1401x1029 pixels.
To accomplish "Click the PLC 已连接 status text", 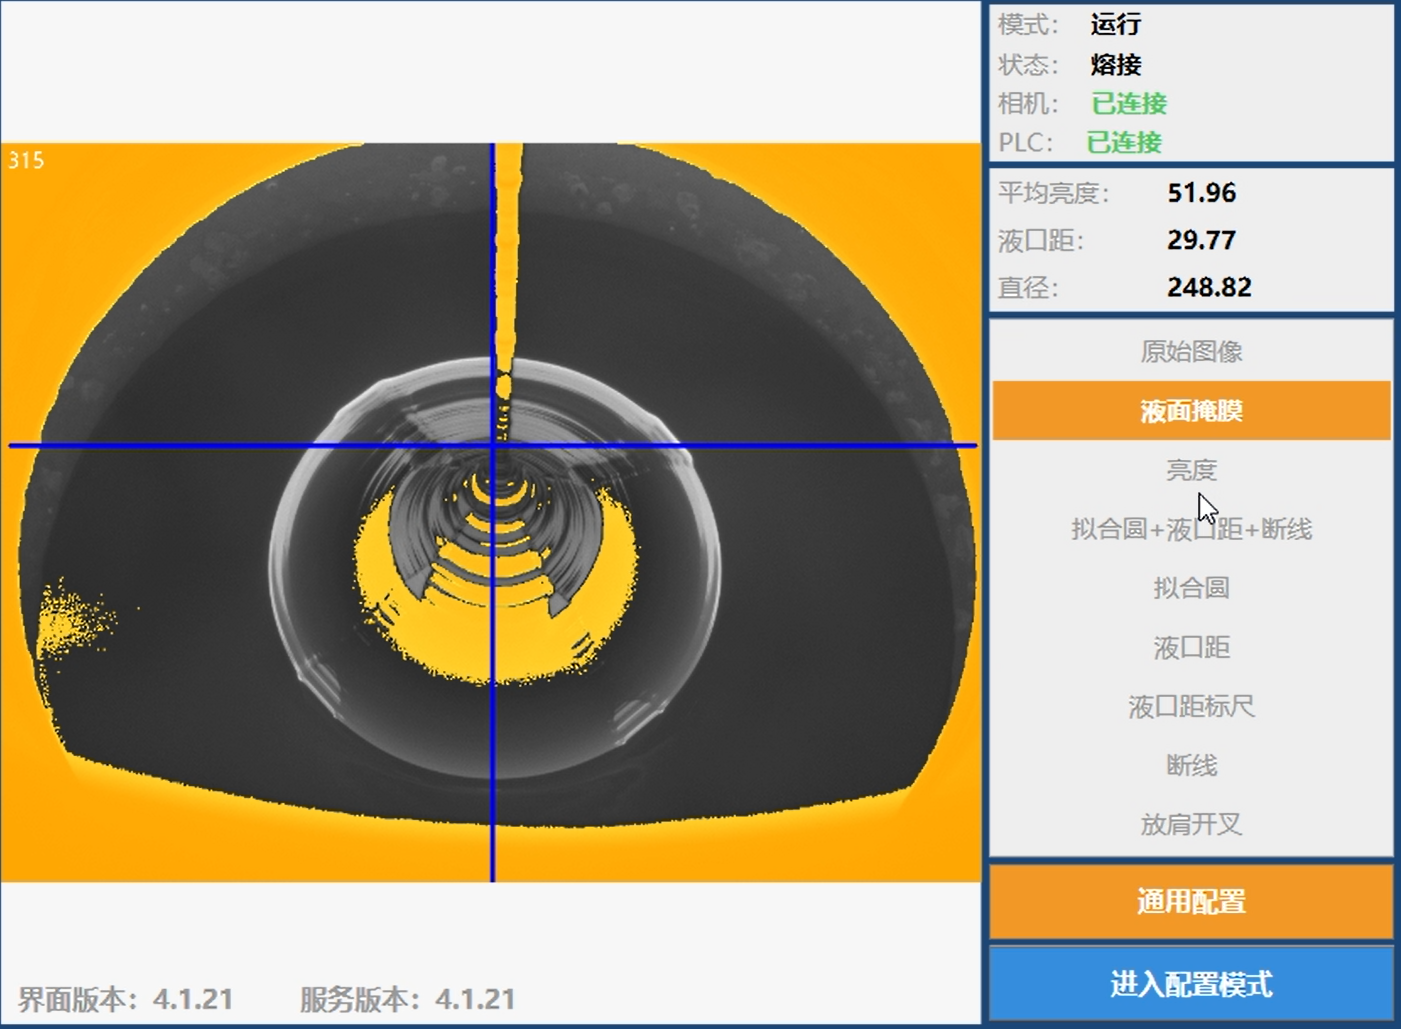I will [x=1124, y=143].
